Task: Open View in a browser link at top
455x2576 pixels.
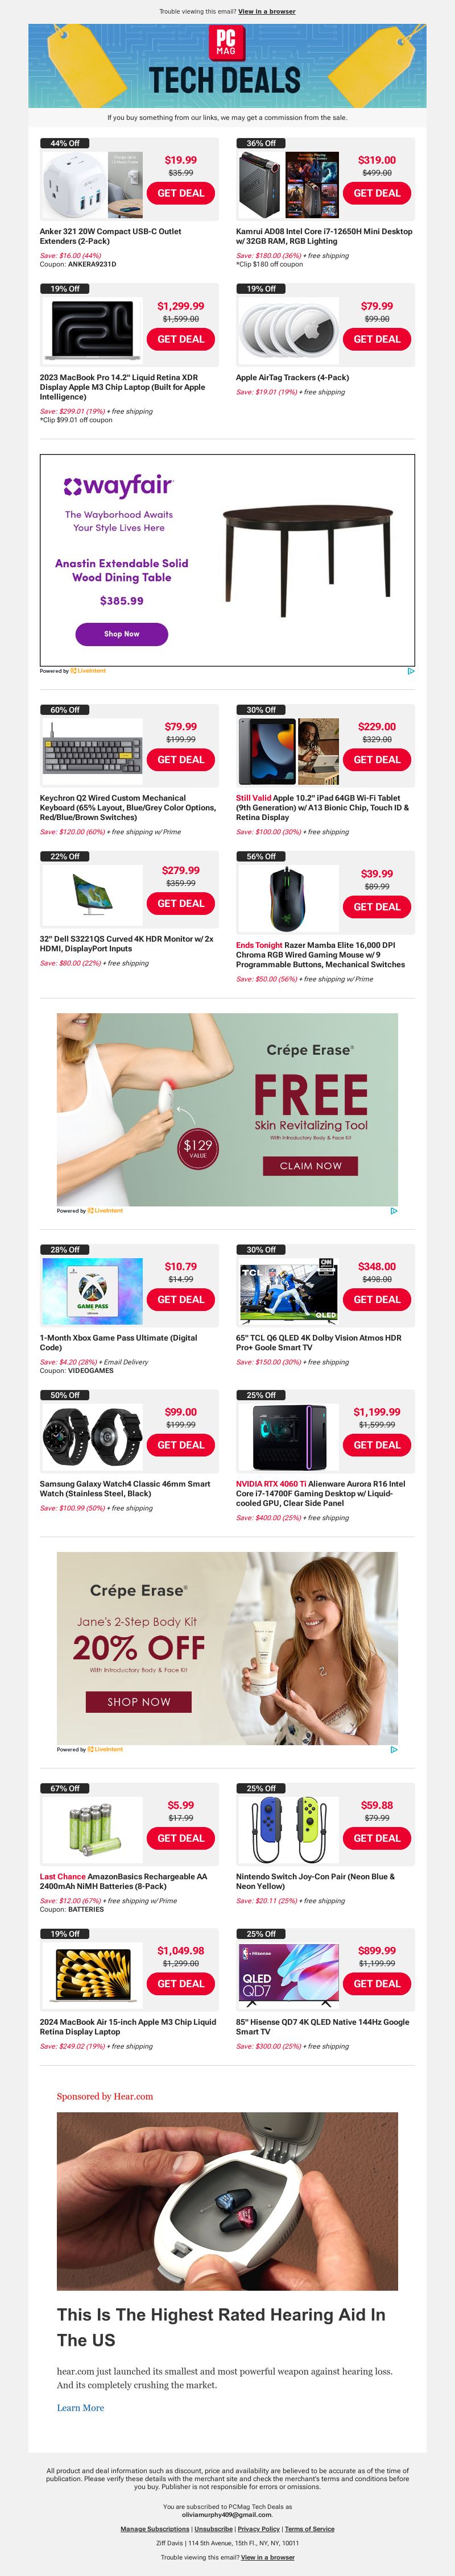Action: point(267,11)
